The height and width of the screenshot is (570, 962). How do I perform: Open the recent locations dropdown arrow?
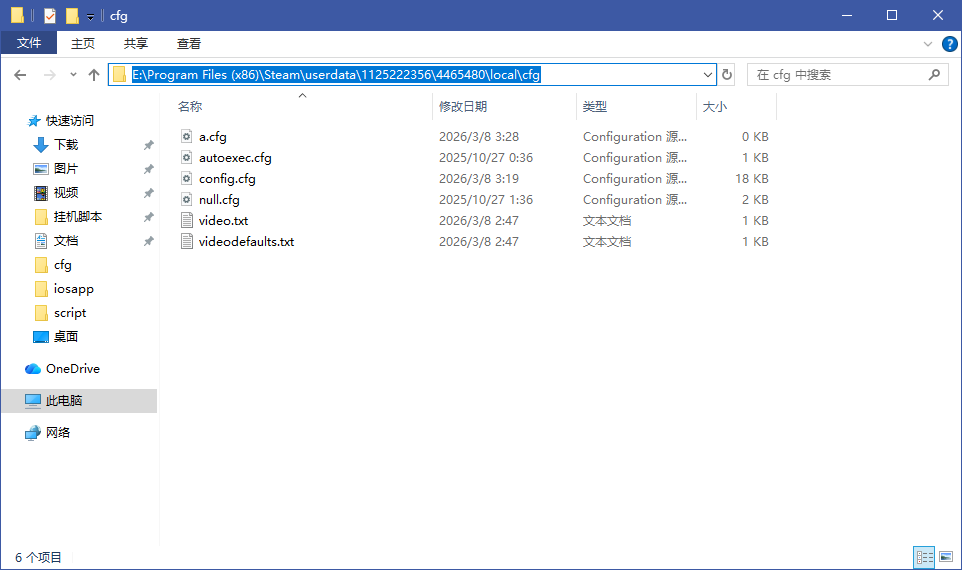point(73,75)
